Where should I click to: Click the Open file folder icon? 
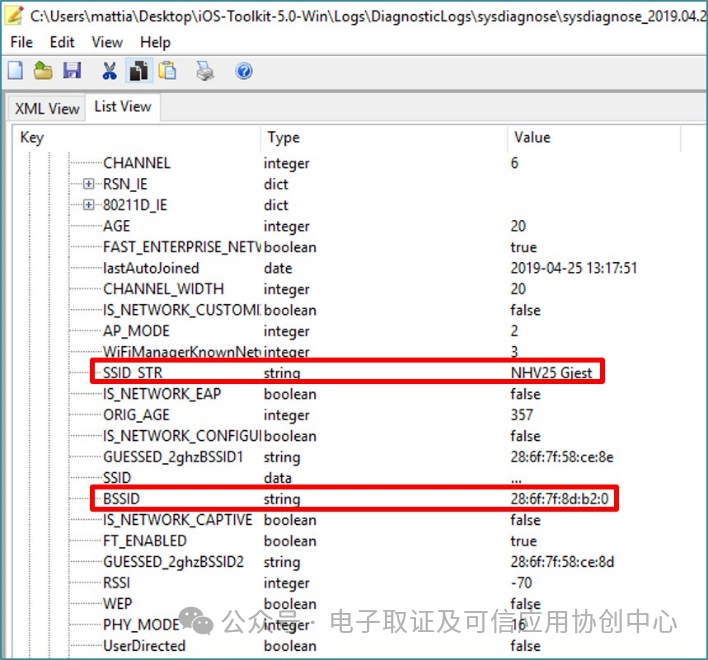43,70
